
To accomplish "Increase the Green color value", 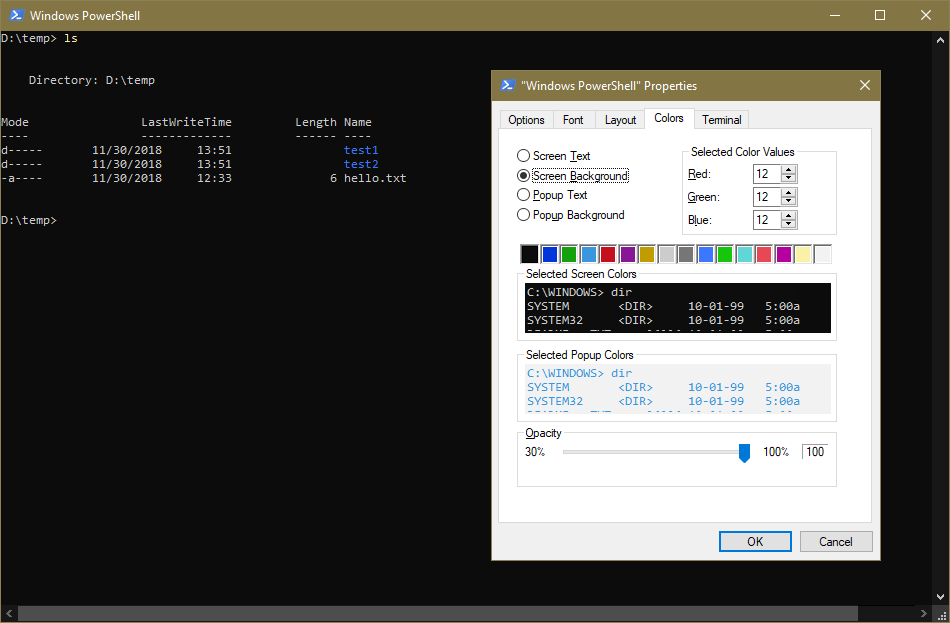I will click(788, 193).
